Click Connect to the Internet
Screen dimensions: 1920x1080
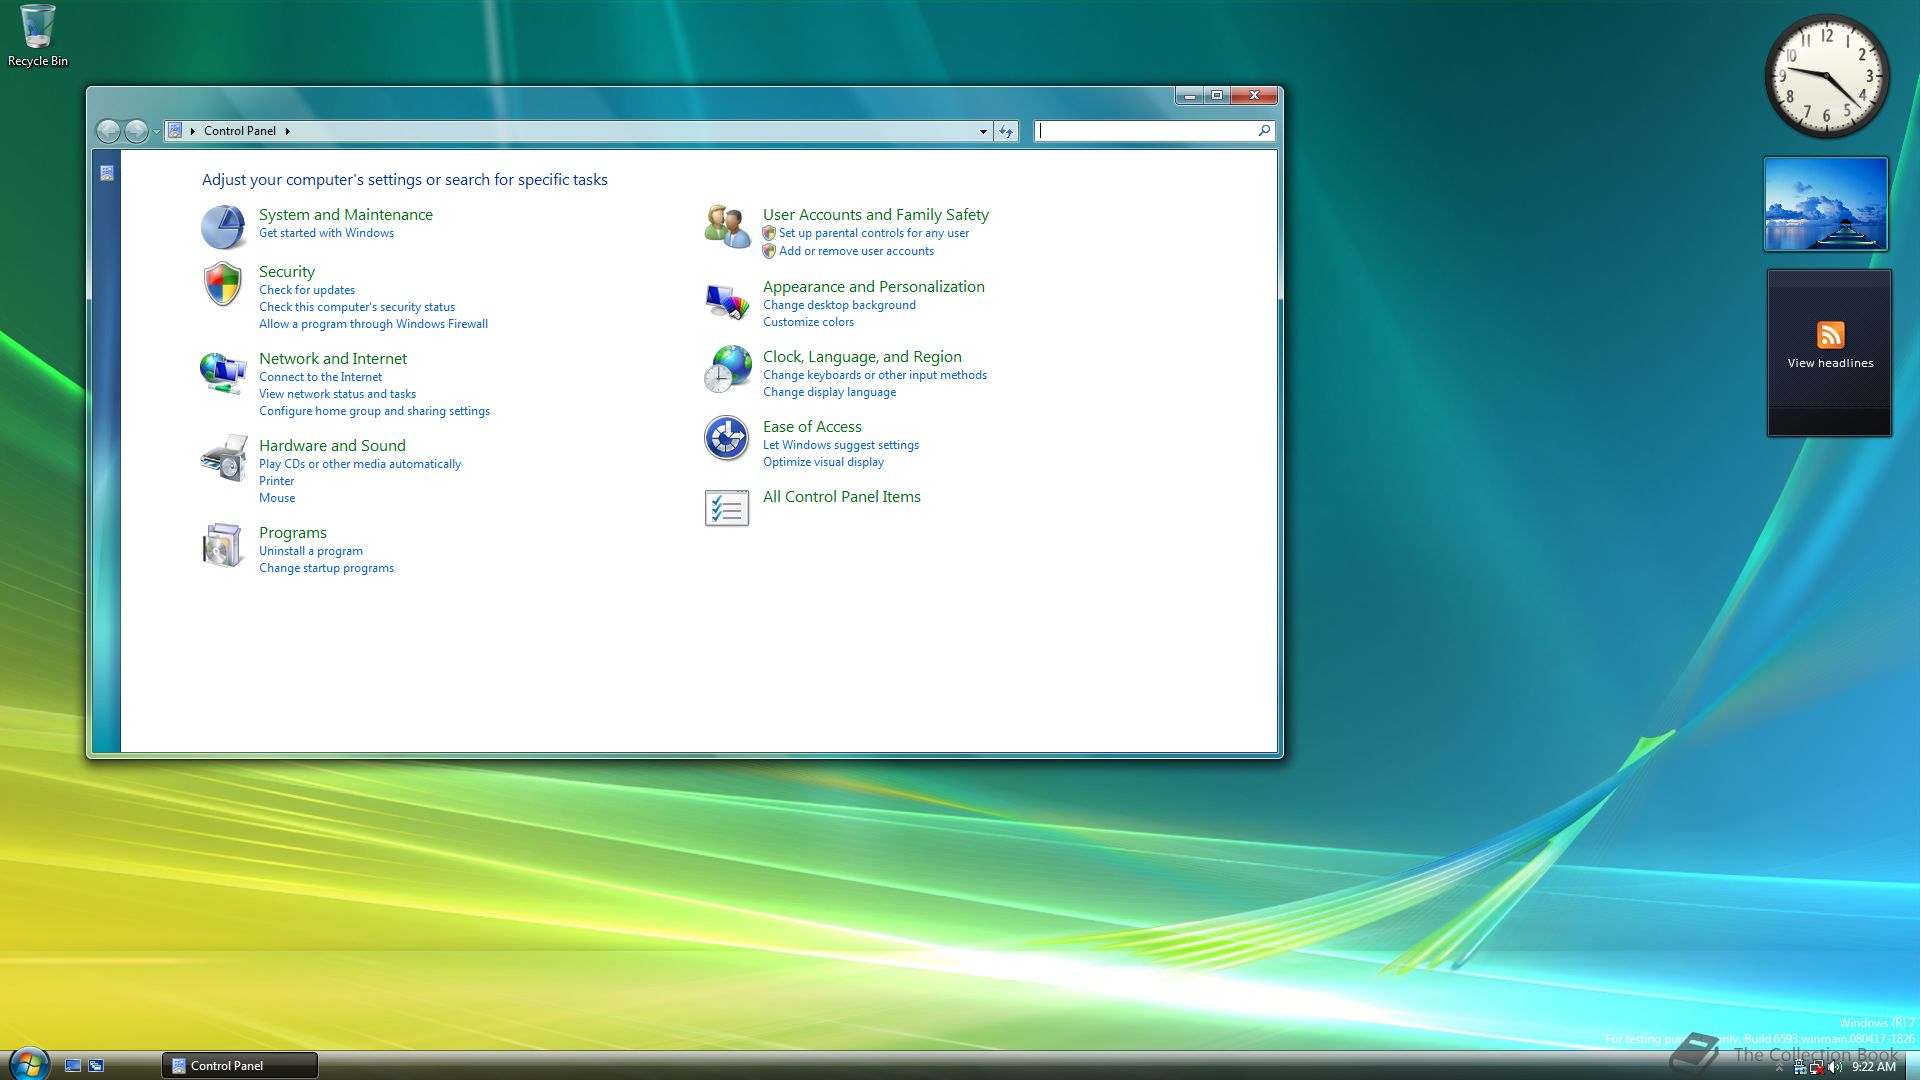(x=320, y=377)
